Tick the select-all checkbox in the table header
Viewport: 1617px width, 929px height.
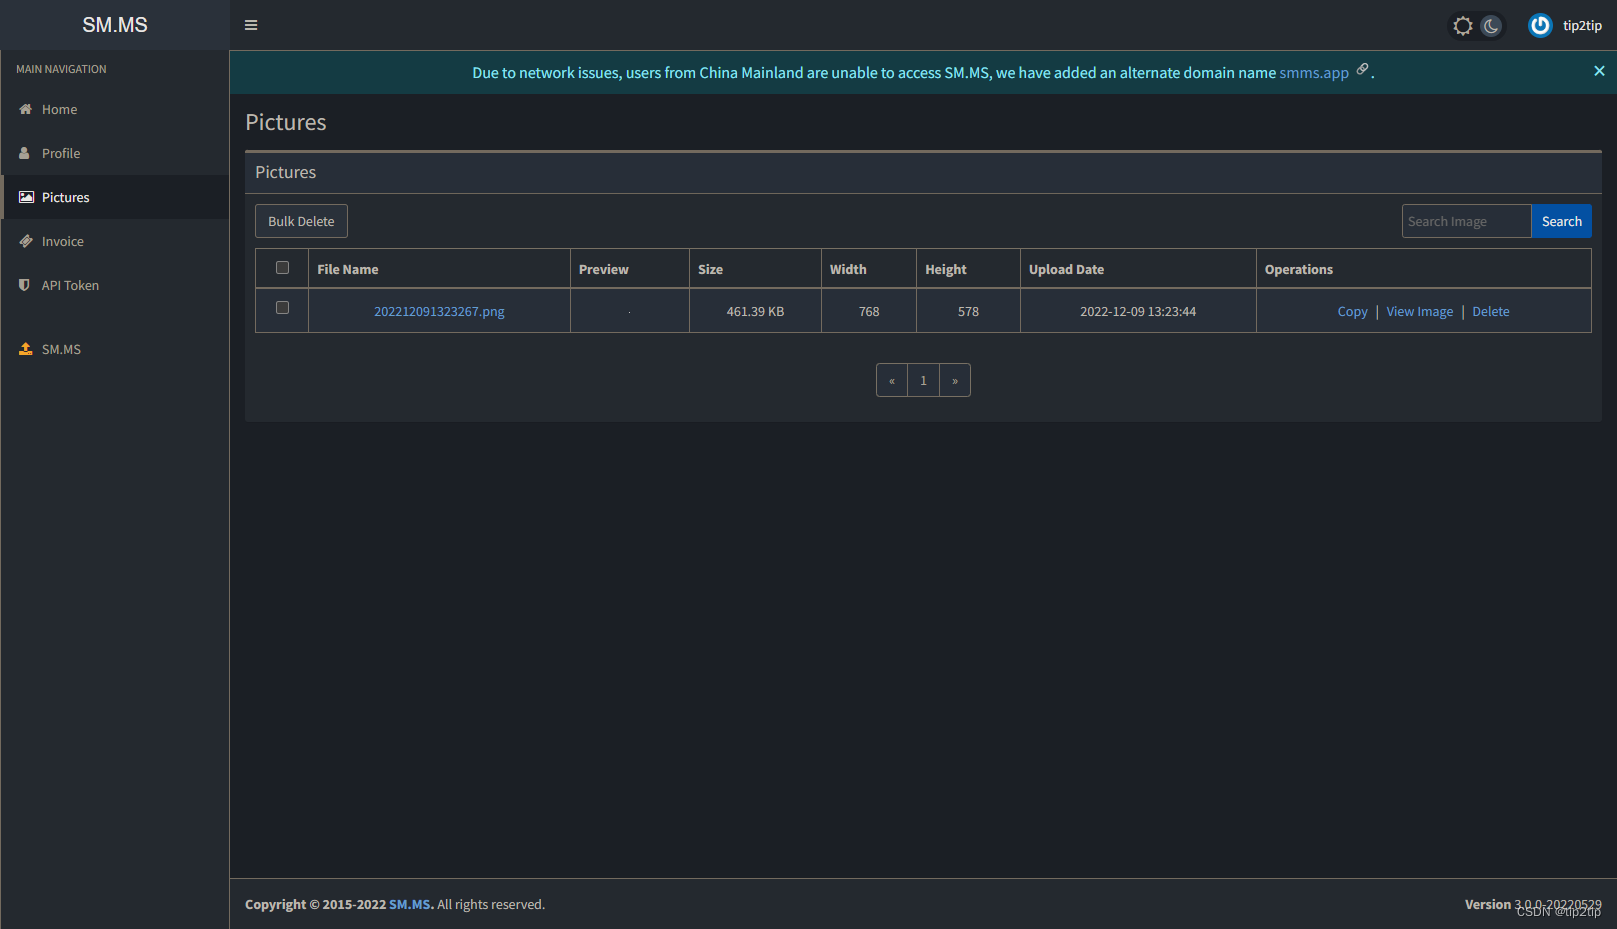click(282, 268)
